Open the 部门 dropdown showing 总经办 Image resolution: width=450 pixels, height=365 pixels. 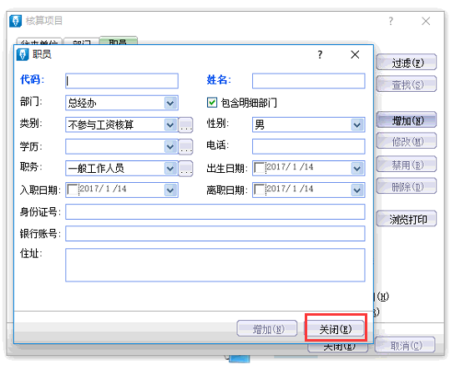click(x=170, y=103)
